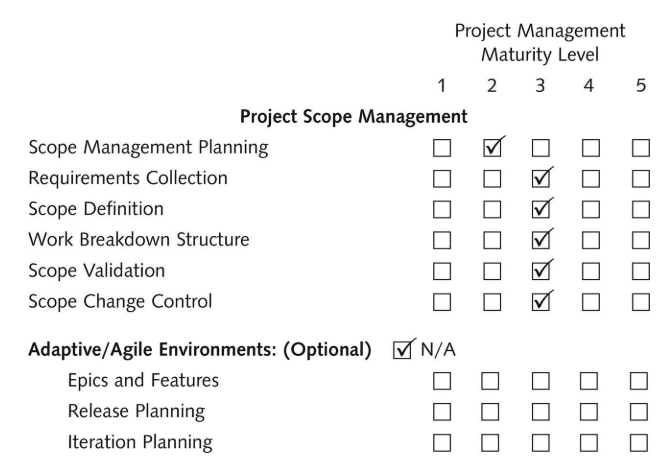Select level 1 for Scope Change Control

click(441, 301)
